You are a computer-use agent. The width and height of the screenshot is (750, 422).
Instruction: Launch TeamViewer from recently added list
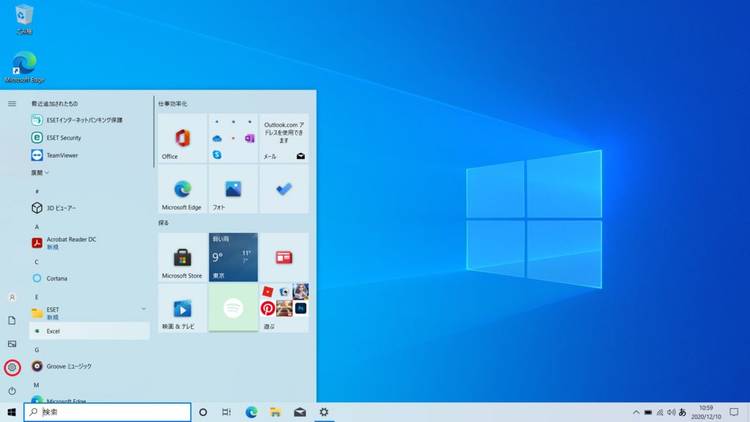pos(63,155)
